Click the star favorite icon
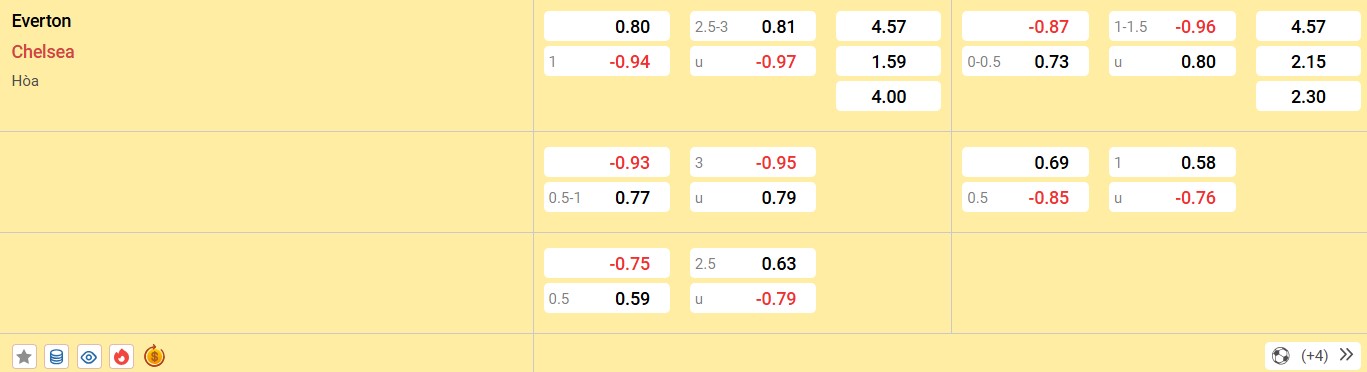1367x372 pixels. [x=25, y=356]
